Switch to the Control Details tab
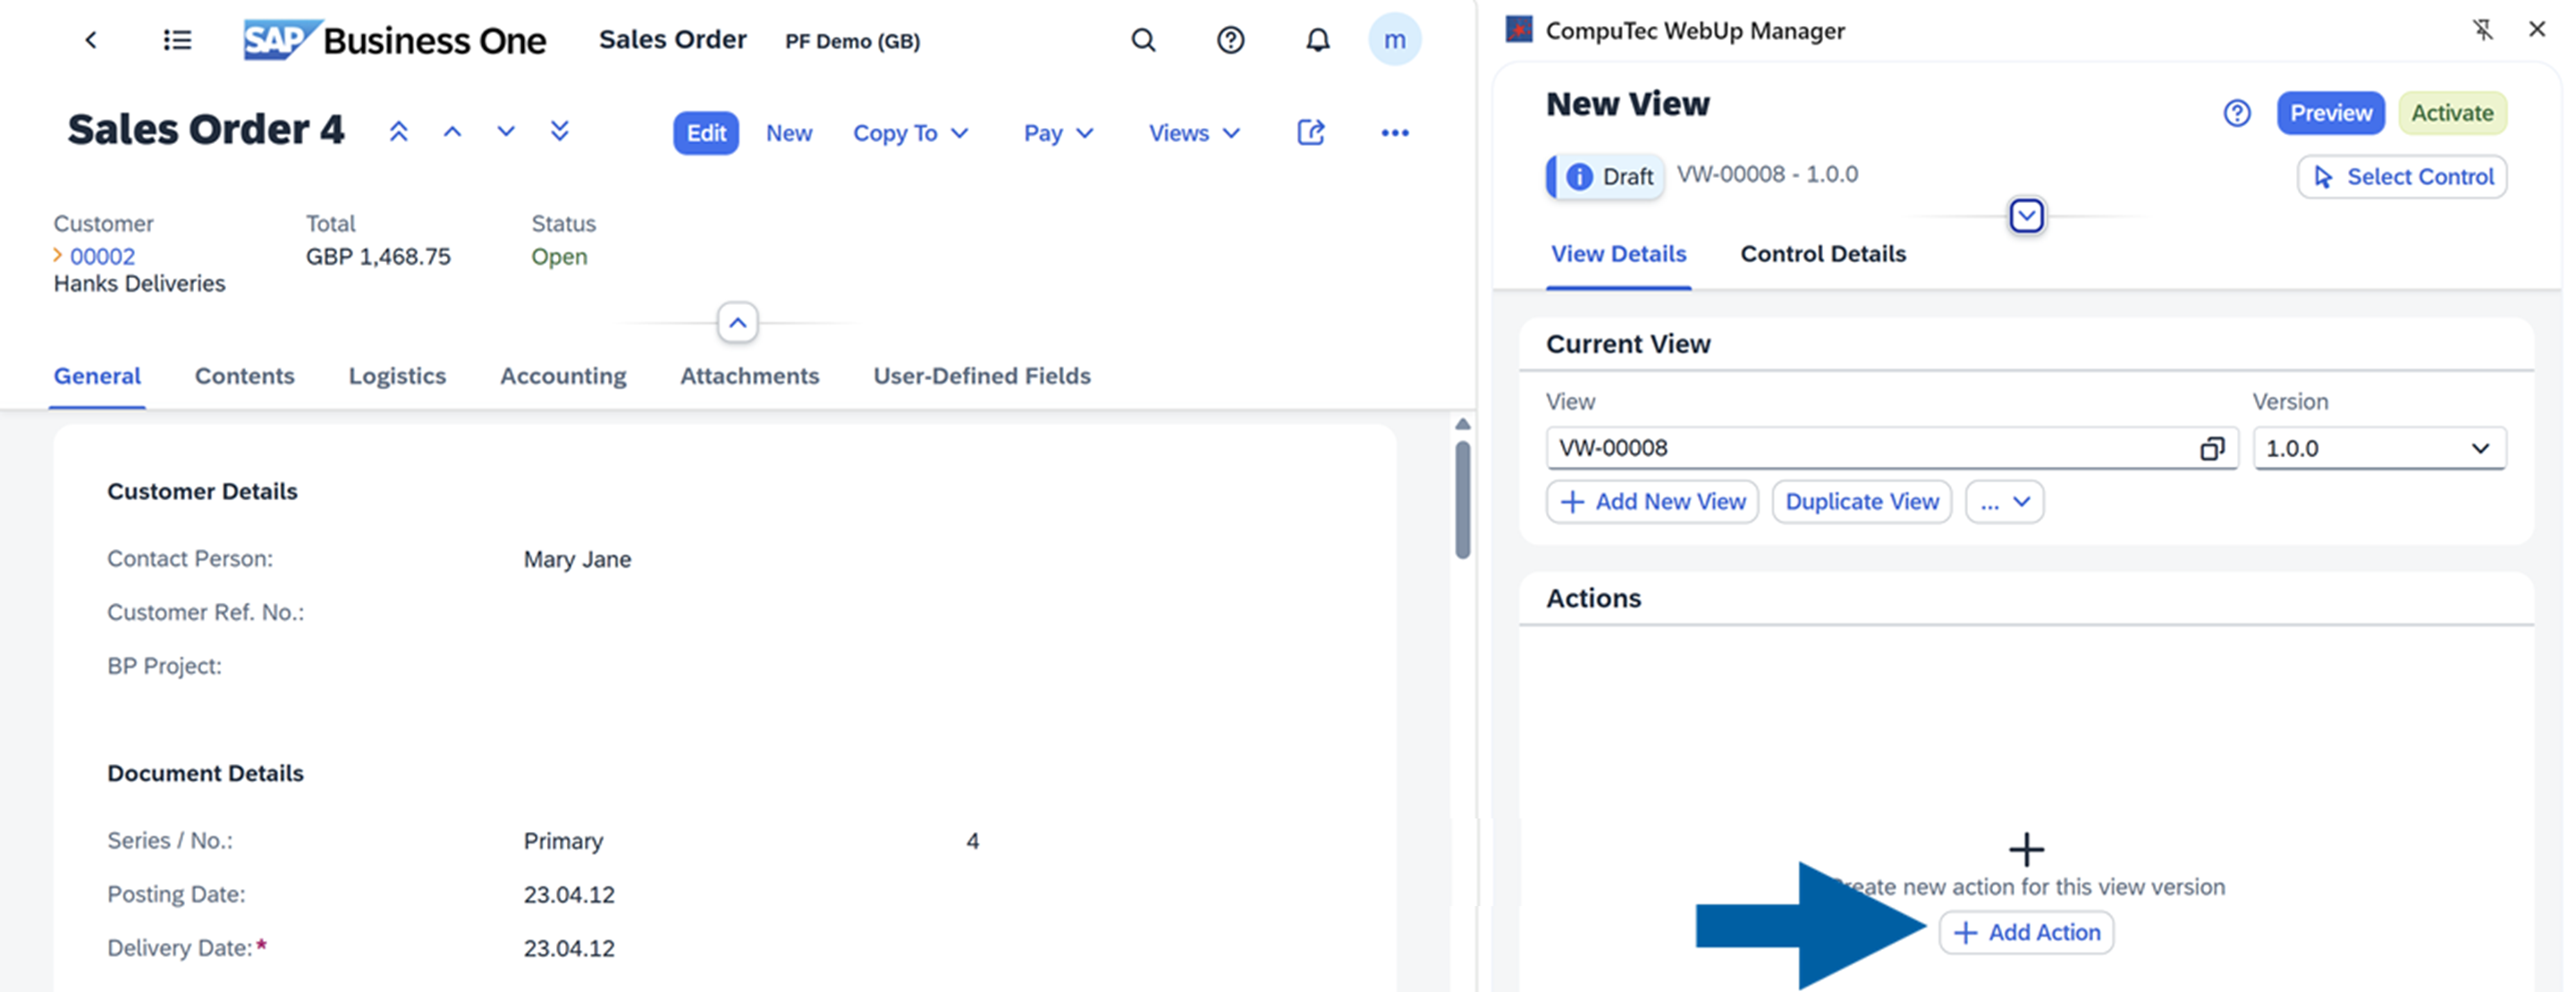This screenshot has width=2576, height=992. tap(1822, 254)
